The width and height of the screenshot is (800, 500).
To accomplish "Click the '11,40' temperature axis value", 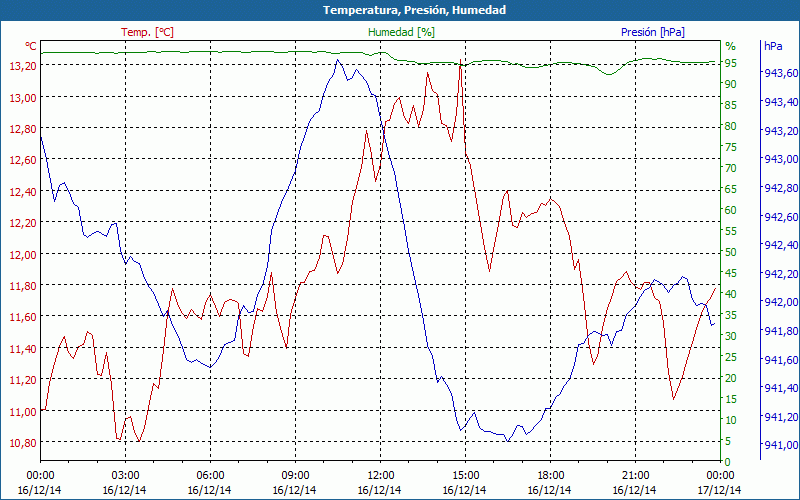I will (x=23, y=349).
